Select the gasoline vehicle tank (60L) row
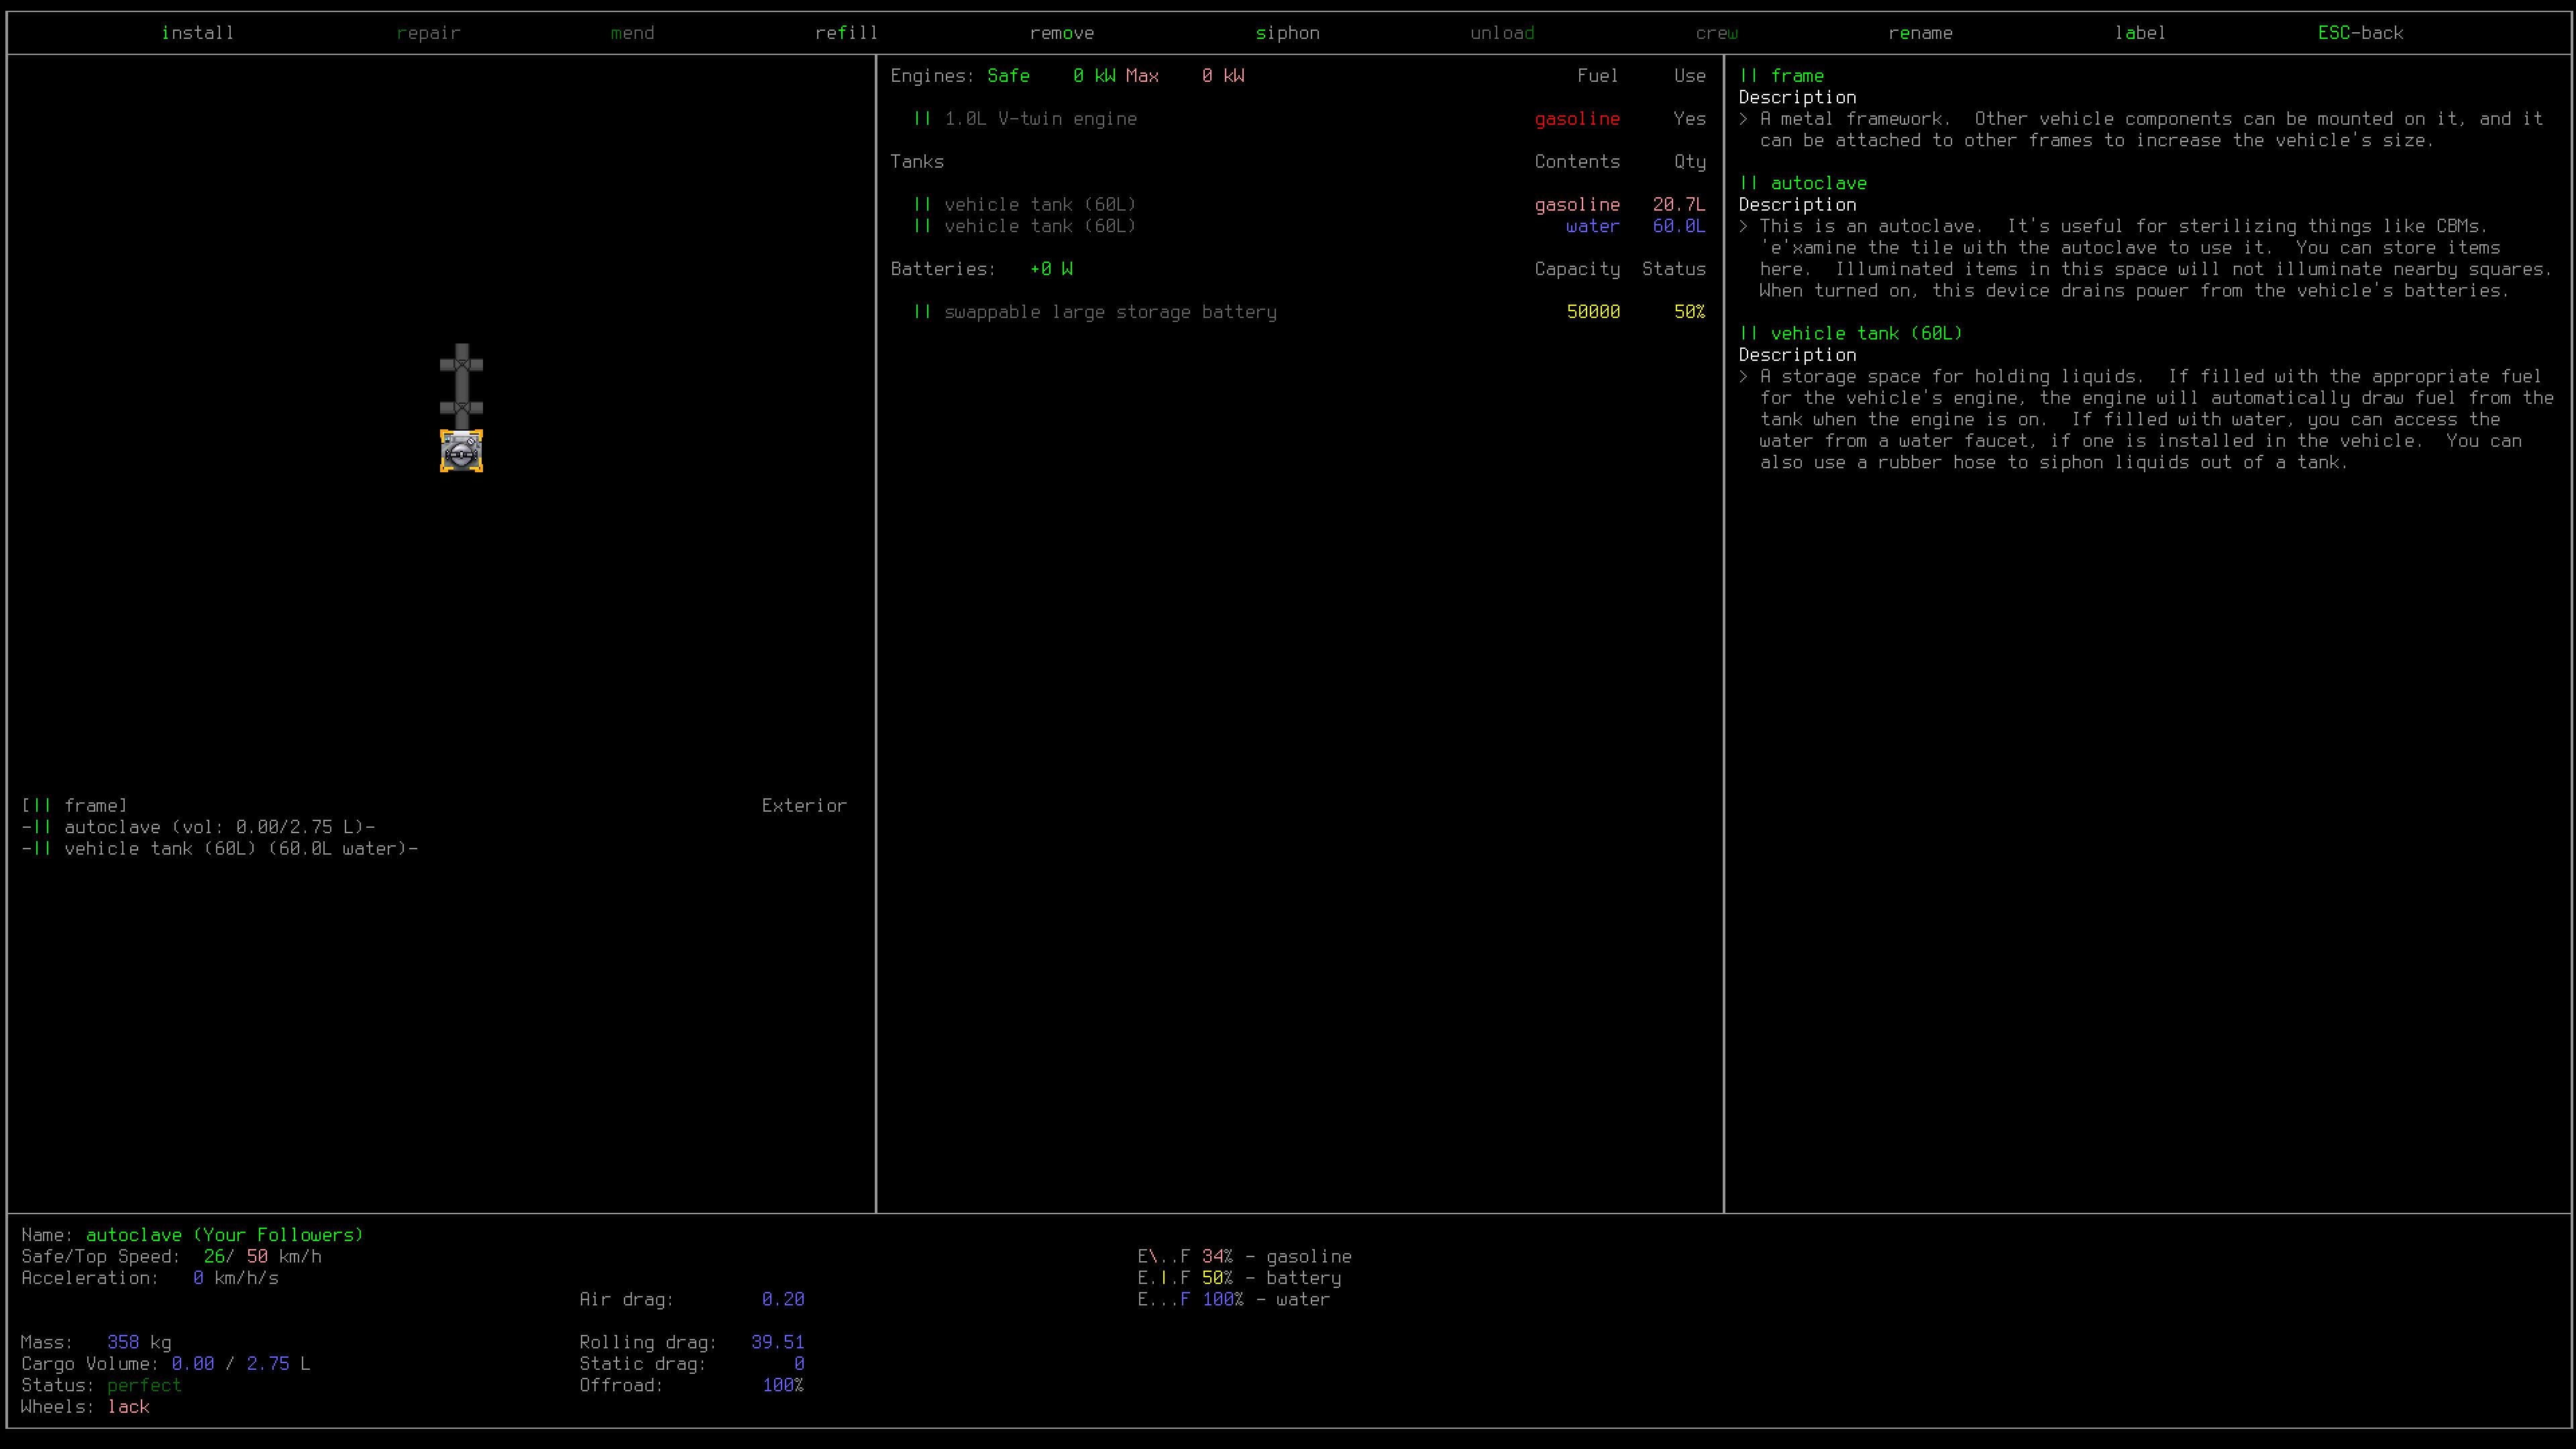The width and height of the screenshot is (2576, 1449). pos(1309,205)
